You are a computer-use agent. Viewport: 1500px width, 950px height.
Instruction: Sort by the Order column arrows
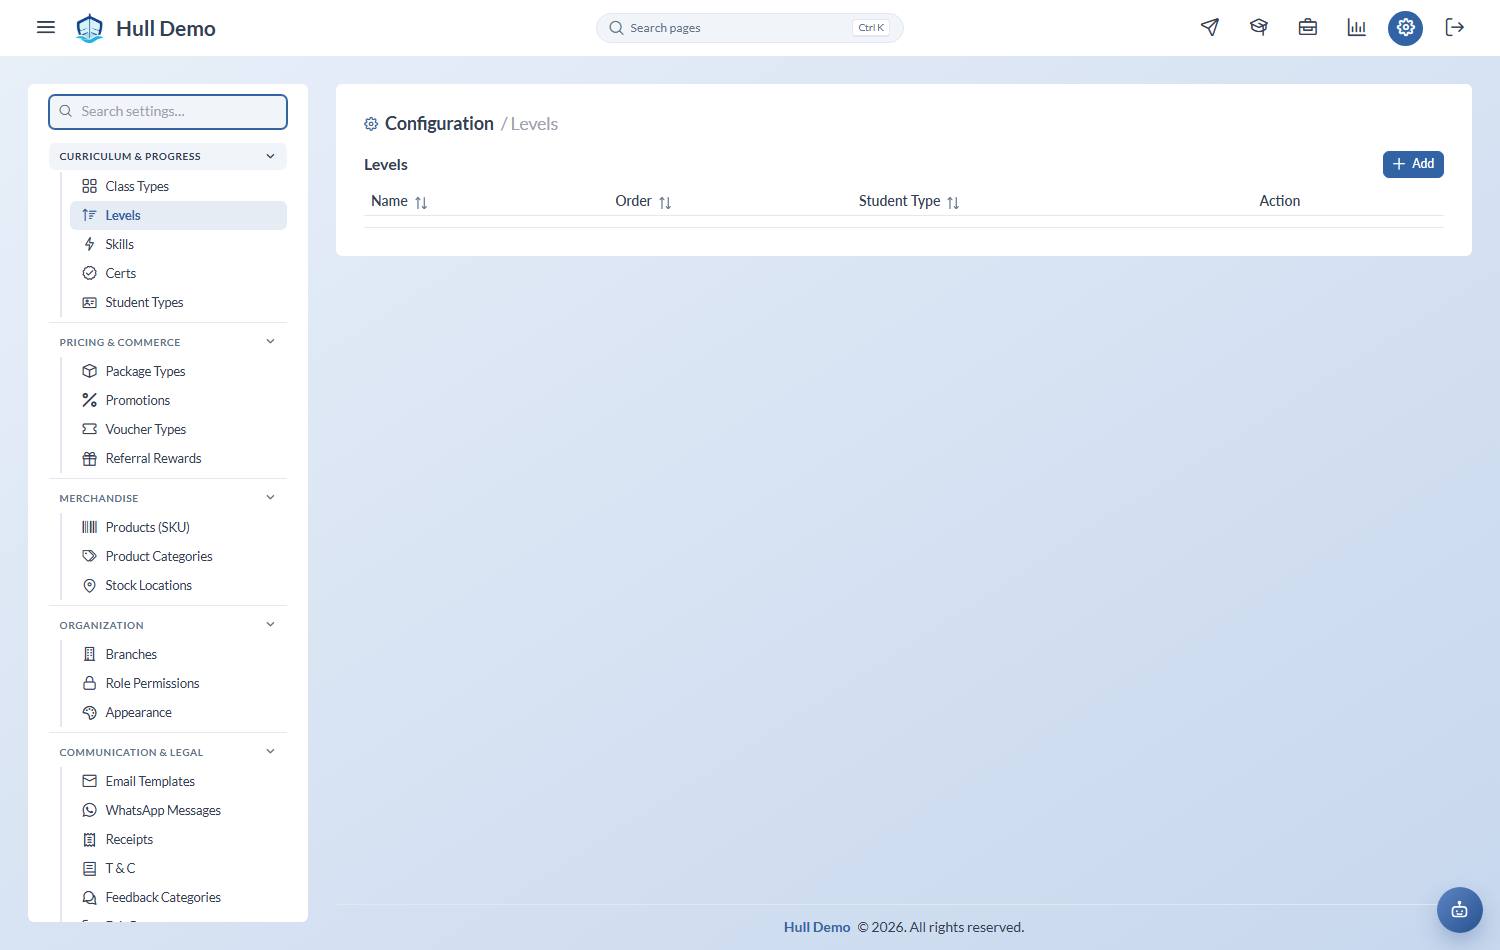pos(665,202)
